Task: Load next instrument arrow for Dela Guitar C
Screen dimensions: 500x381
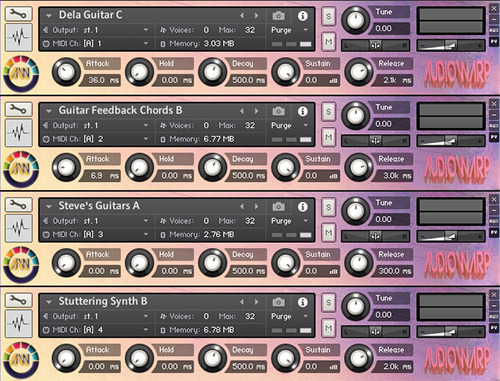Action: tap(256, 16)
